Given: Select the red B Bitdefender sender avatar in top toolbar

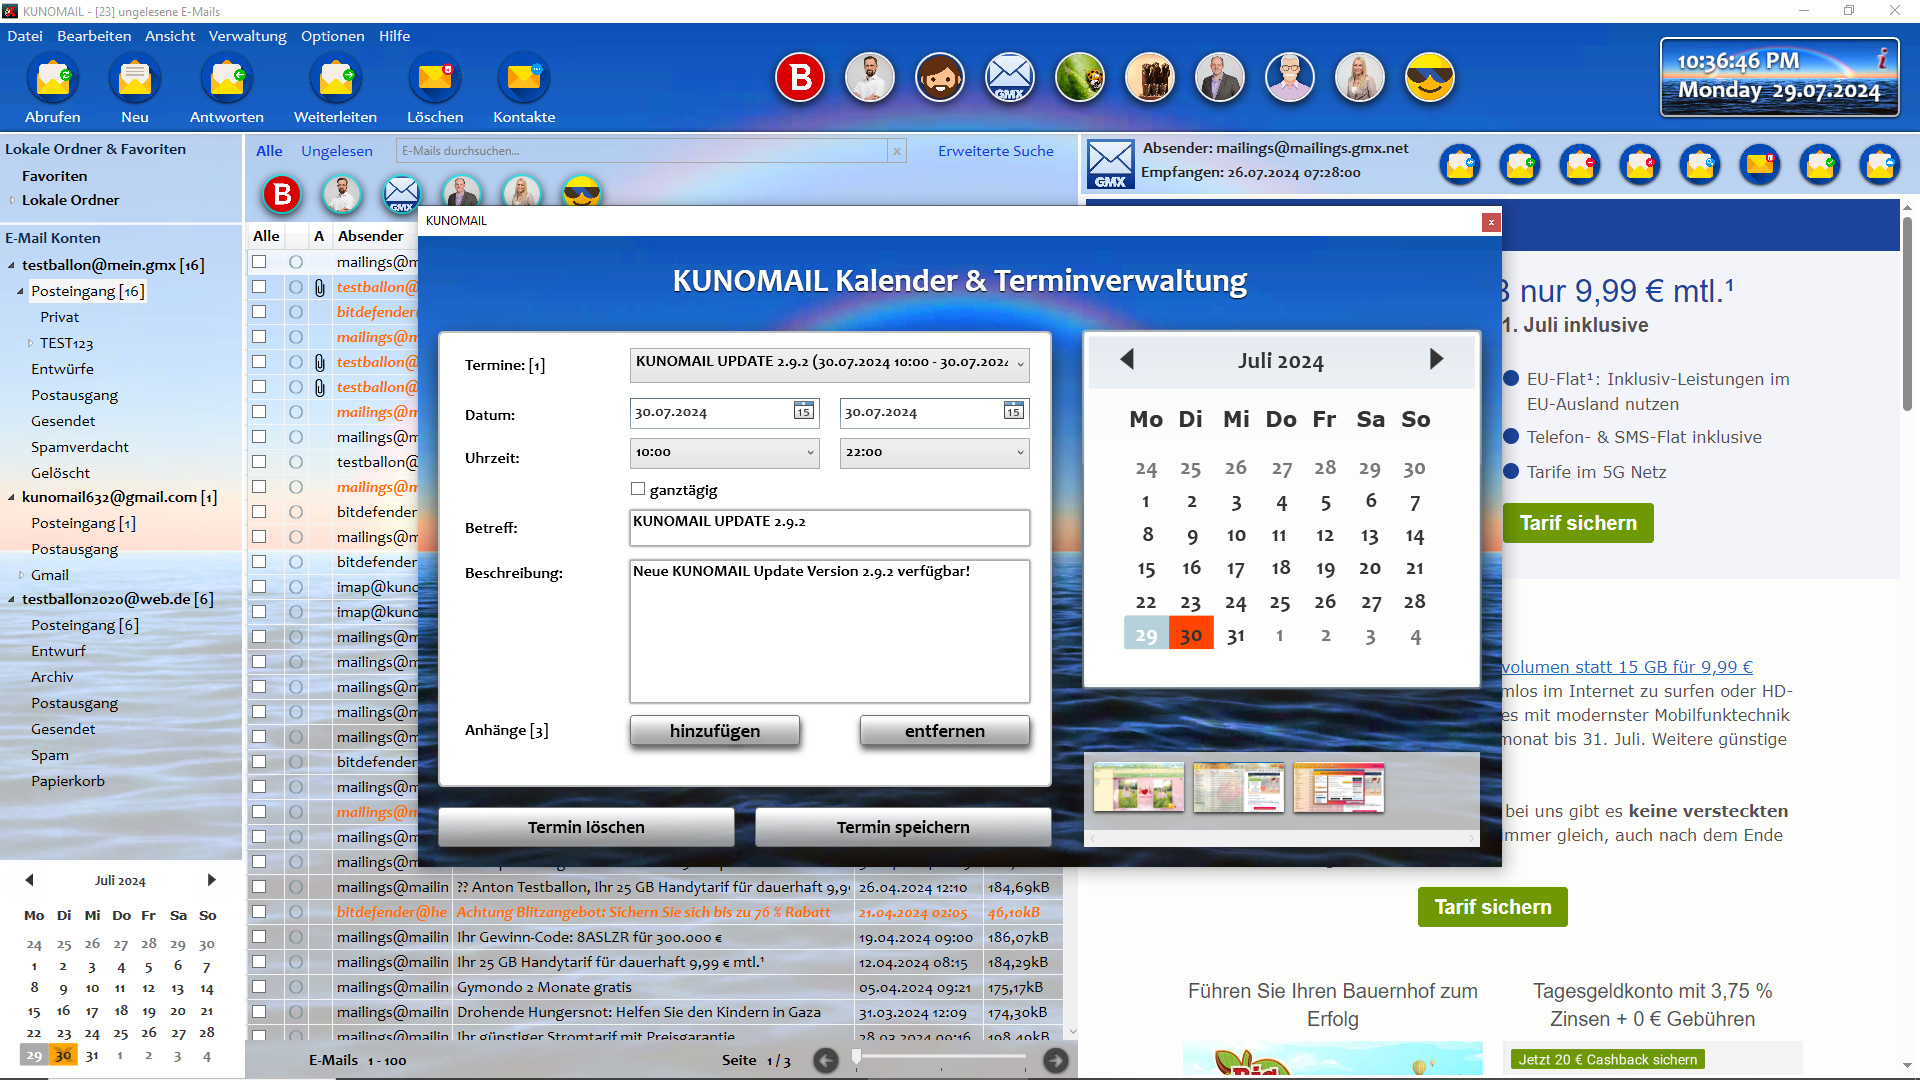Looking at the screenshot, I should click(x=800, y=78).
